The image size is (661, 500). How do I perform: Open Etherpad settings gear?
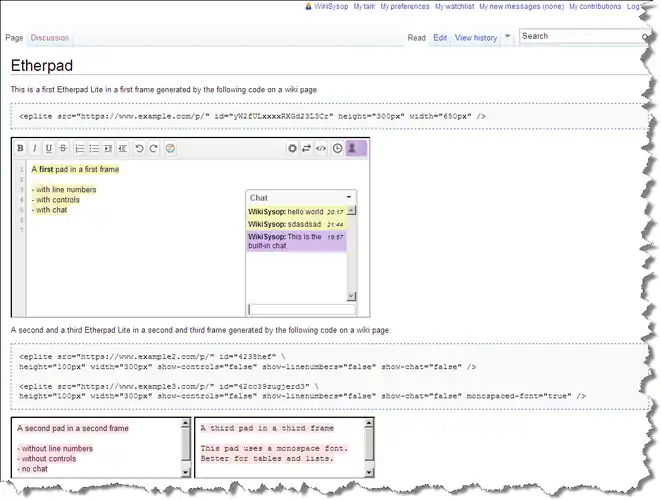point(292,148)
